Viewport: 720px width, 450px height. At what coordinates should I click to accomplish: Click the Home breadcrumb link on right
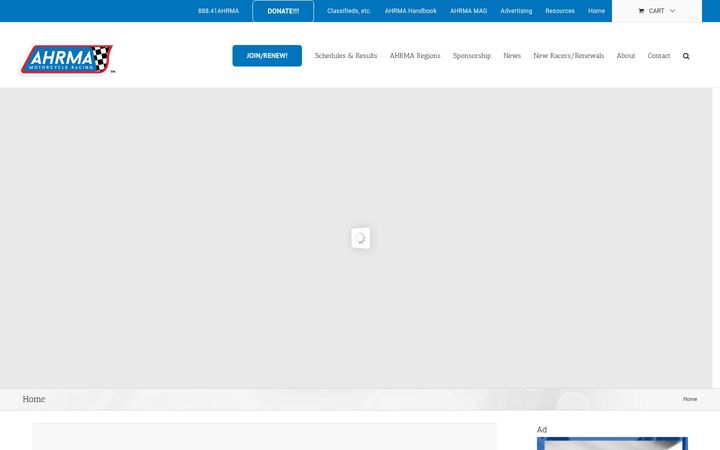[690, 399]
